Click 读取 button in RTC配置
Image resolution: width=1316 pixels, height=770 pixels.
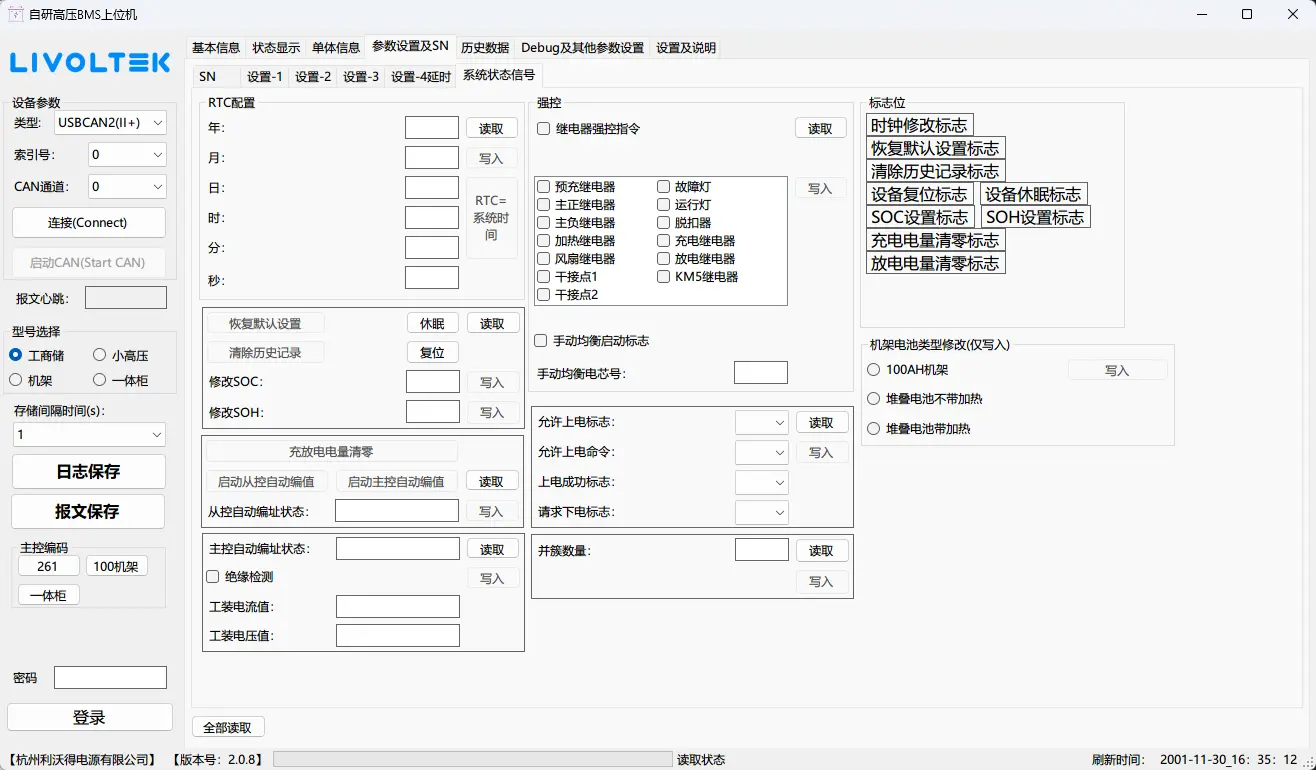click(492, 128)
